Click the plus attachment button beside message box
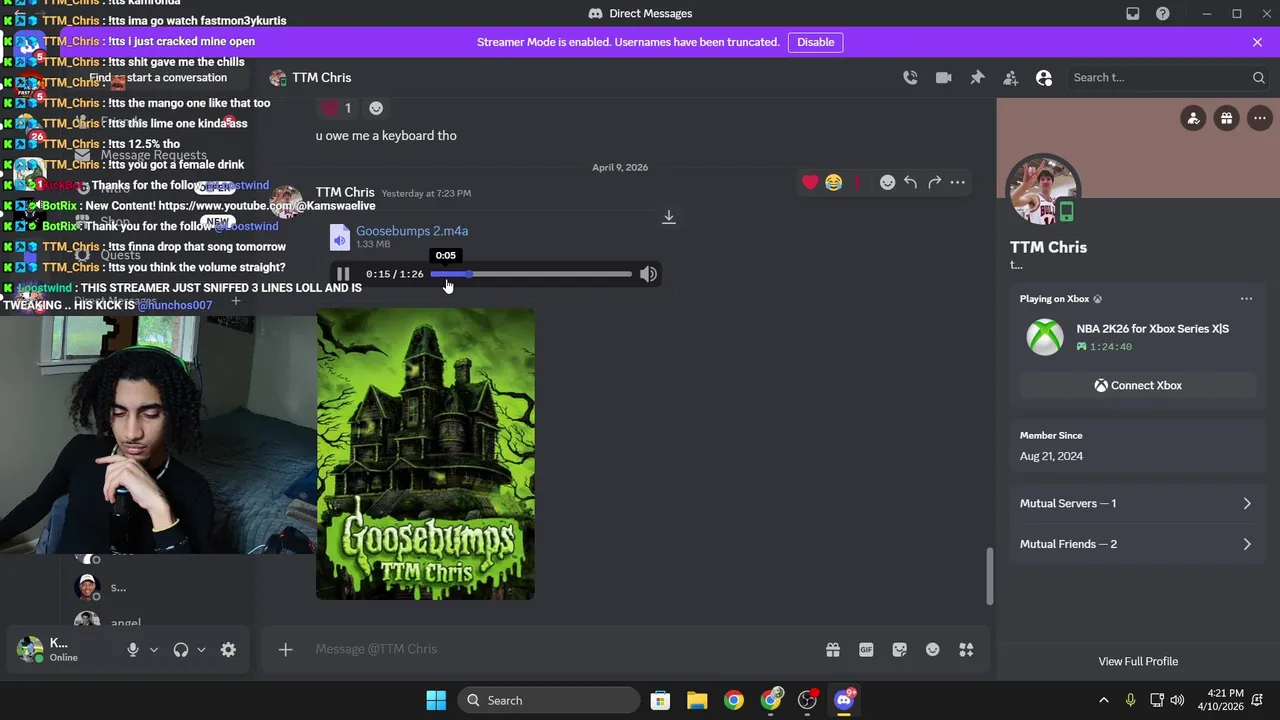Image resolution: width=1280 pixels, height=720 pixels. pyautogui.click(x=285, y=649)
